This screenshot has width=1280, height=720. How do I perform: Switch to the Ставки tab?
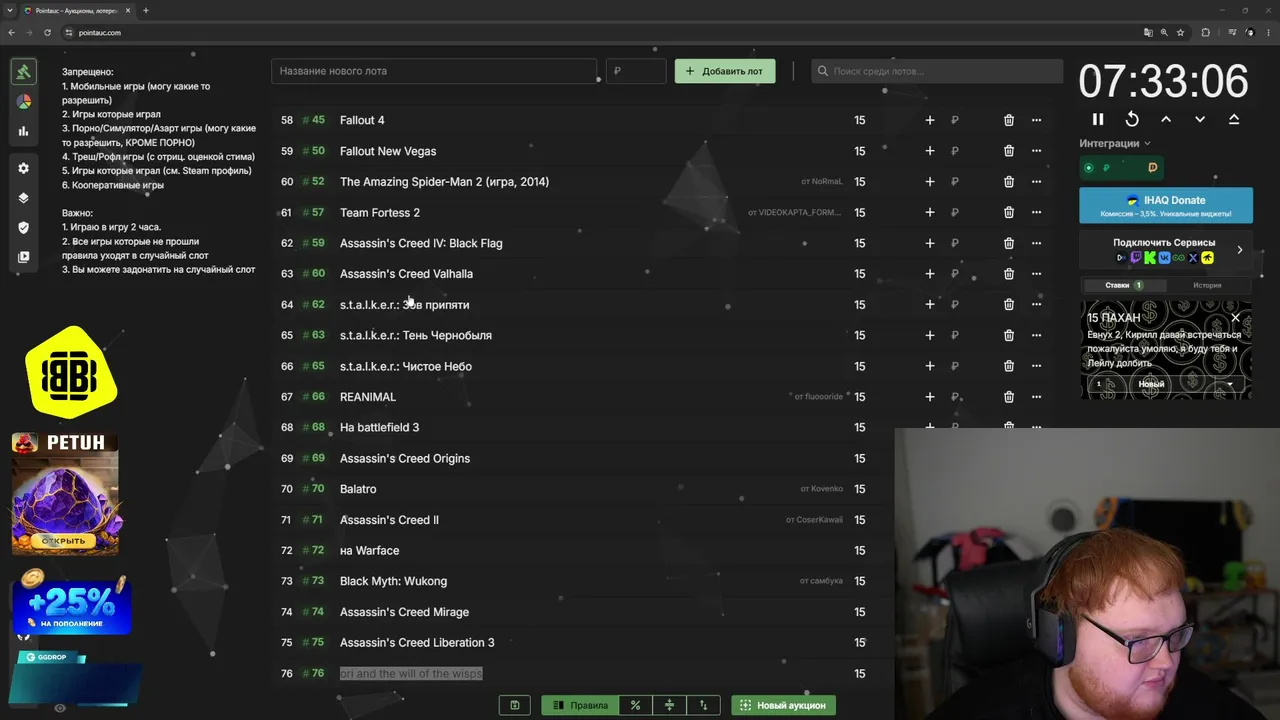click(1123, 285)
